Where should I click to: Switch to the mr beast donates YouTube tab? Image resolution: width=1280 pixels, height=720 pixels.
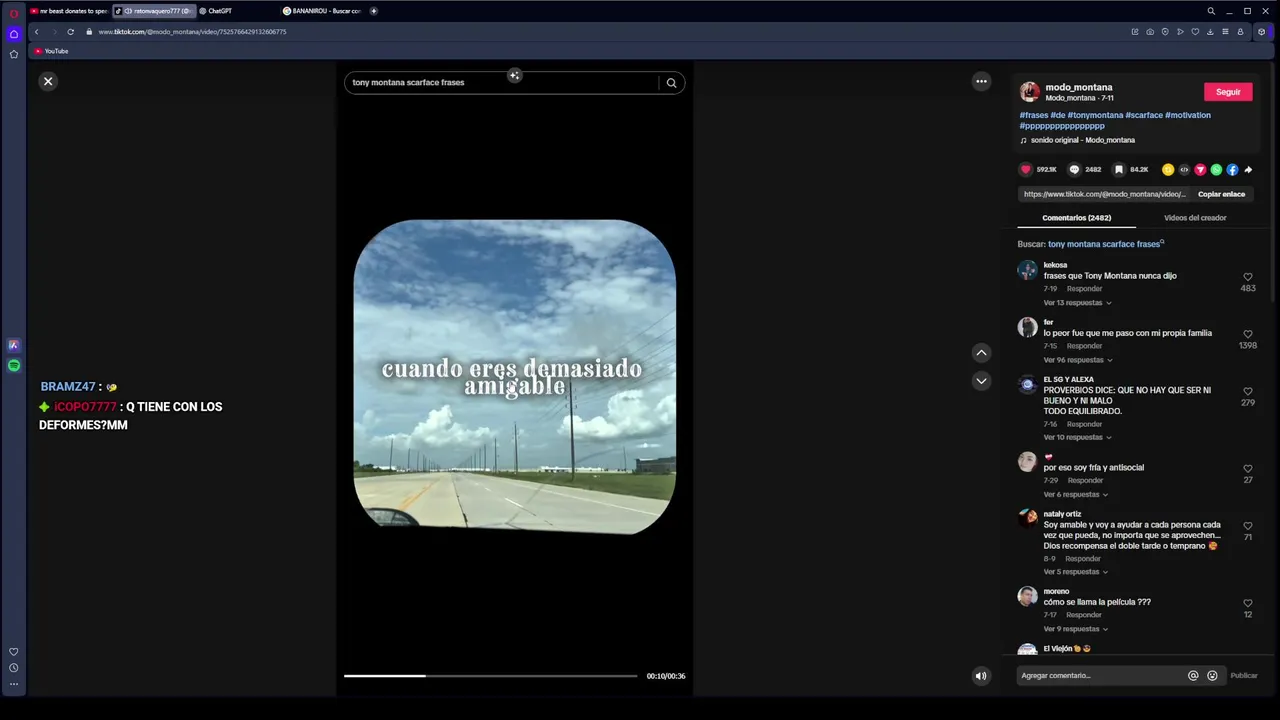(x=68, y=11)
